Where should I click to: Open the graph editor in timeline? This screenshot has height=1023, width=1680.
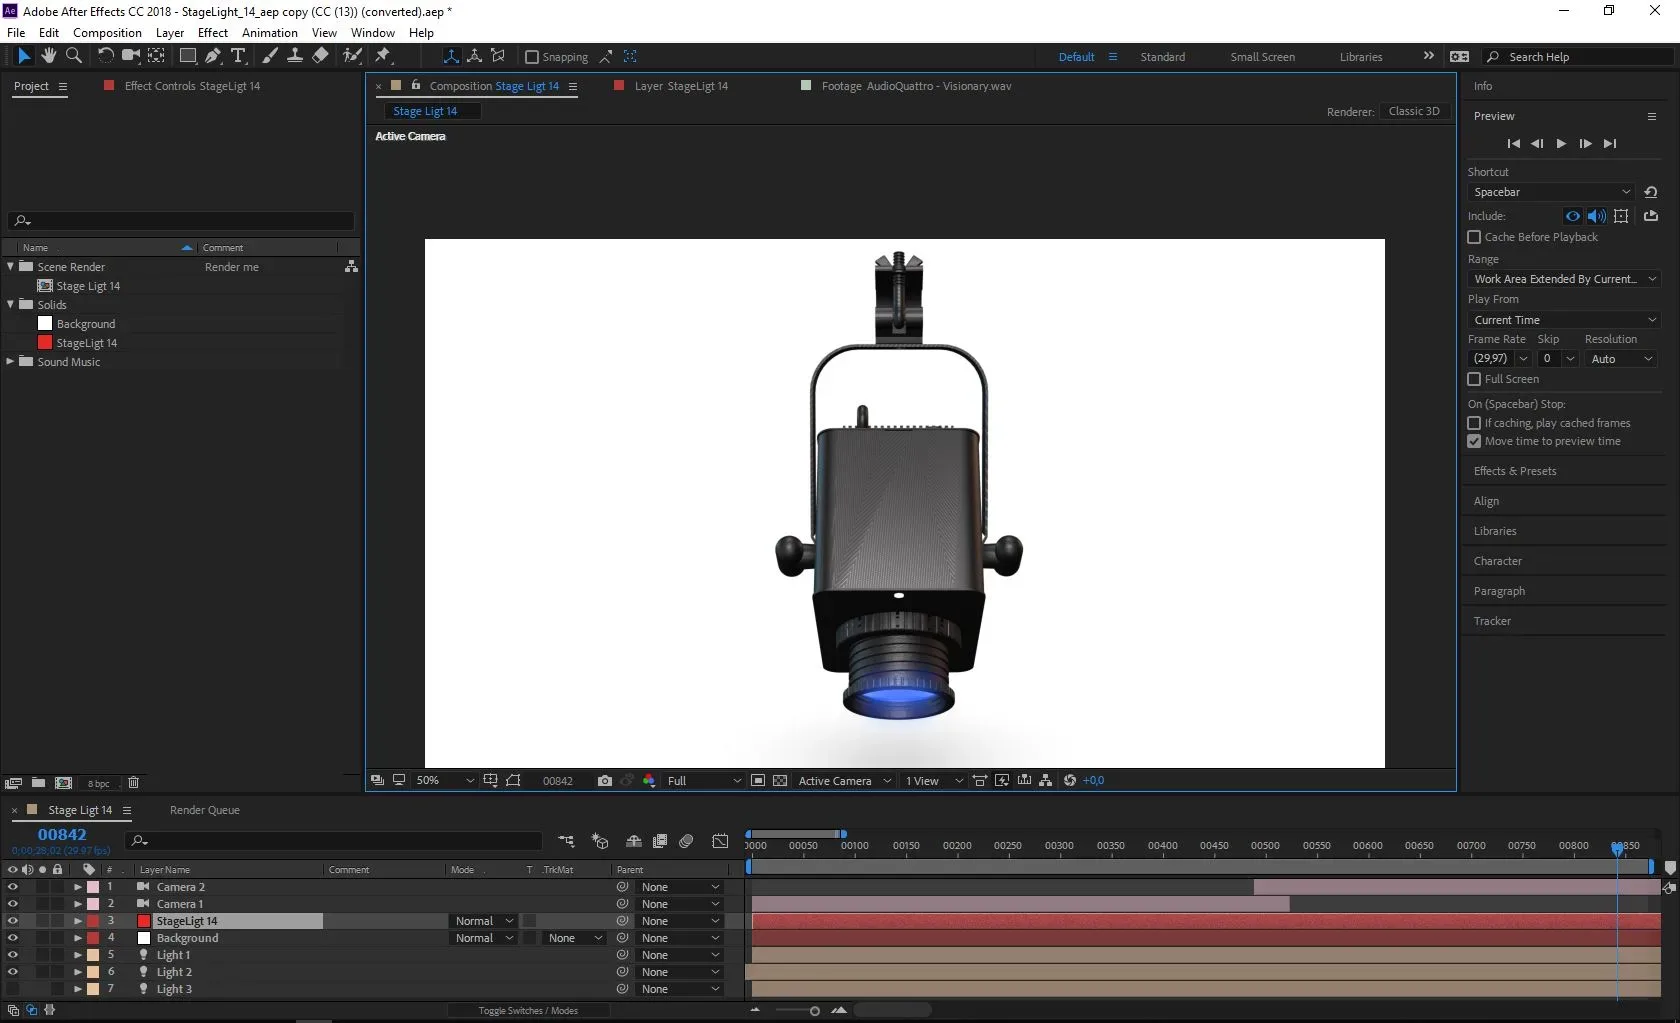tap(720, 841)
